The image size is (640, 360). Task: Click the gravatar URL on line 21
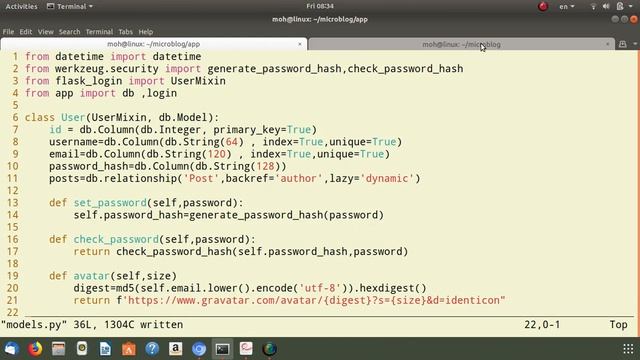(x=314, y=300)
